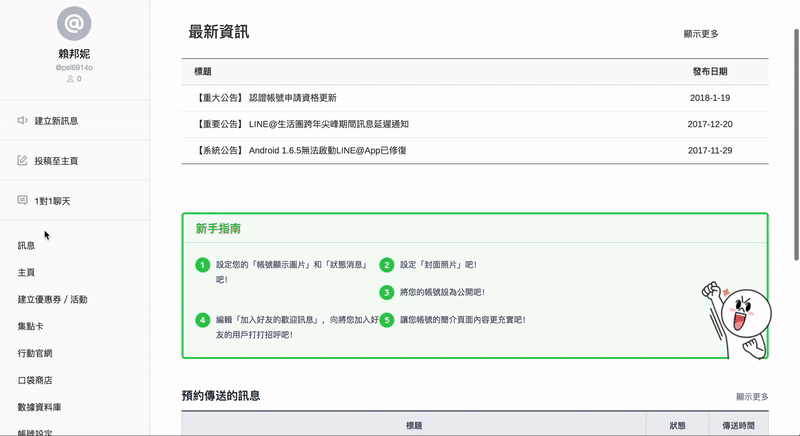The height and width of the screenshot is (436, 800).
Task: Click guide step 設定「封面照片」吧!
Action: pyautogui.click(x=438, y=265)
